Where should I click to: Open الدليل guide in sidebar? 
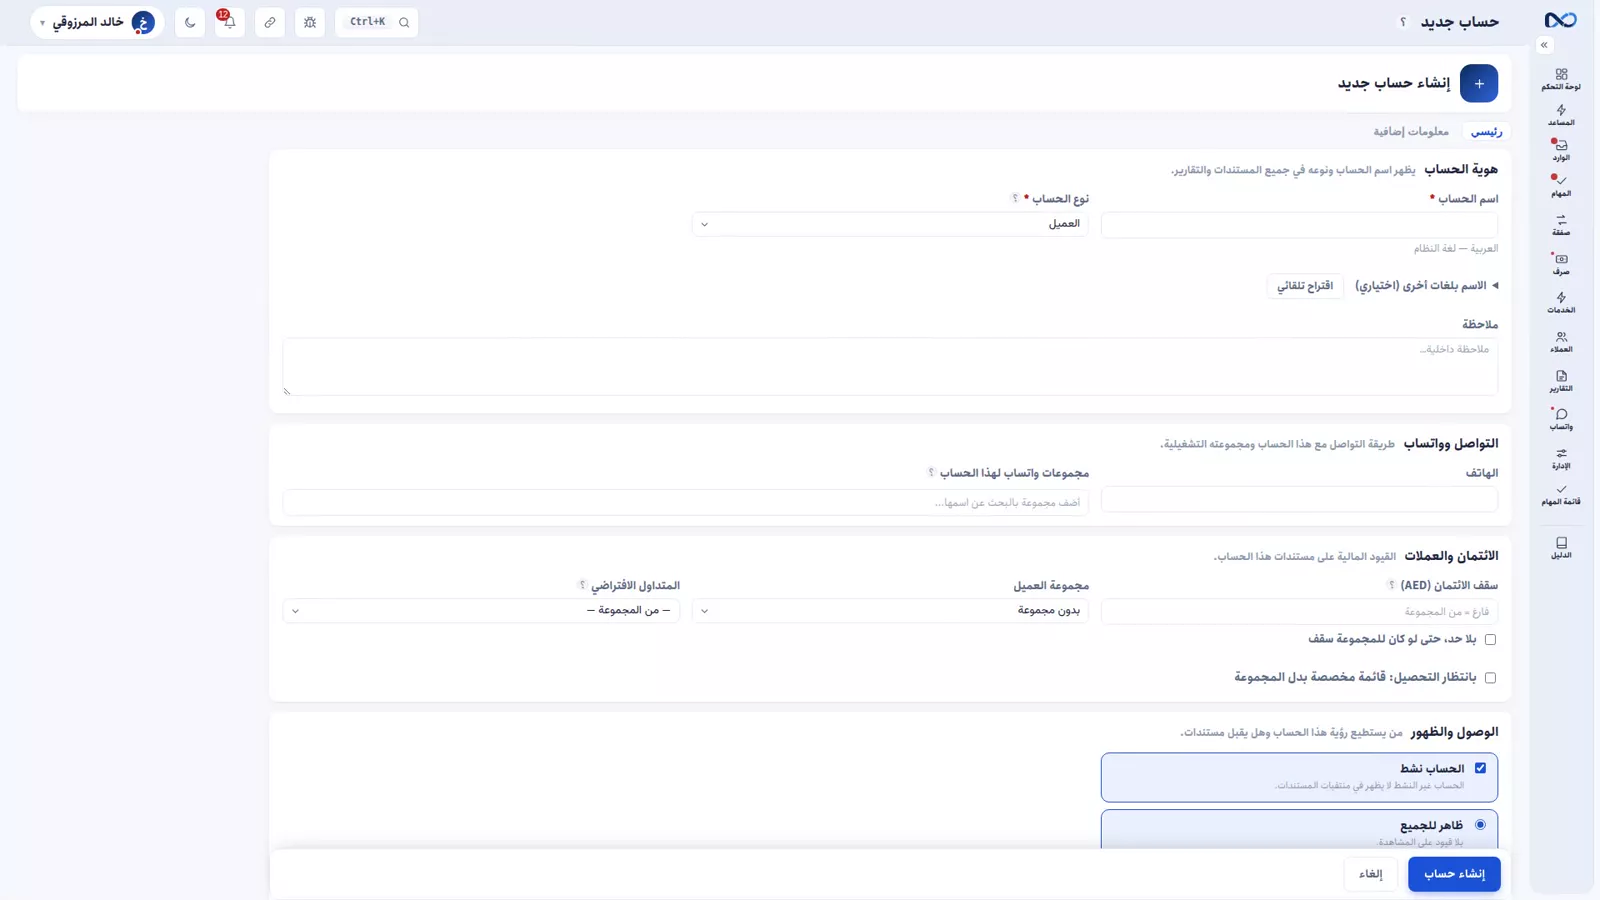[1561, 548]
